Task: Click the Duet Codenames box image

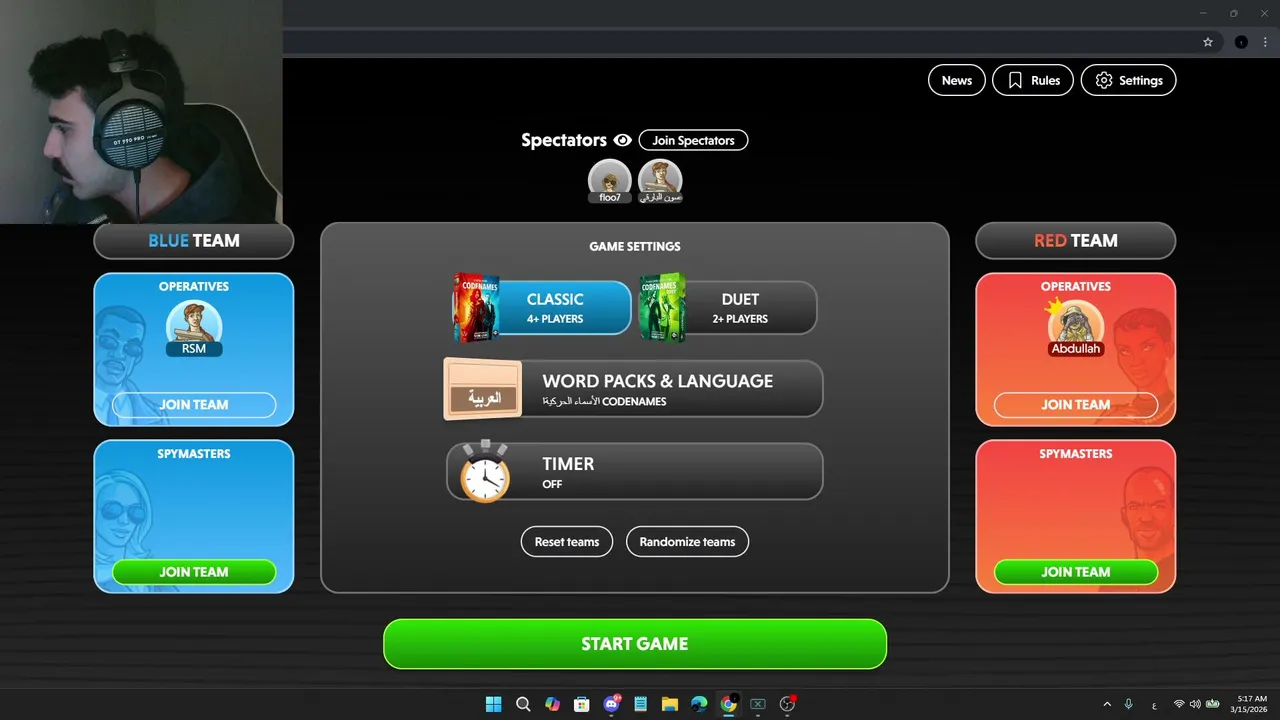Action: (662, 307)
